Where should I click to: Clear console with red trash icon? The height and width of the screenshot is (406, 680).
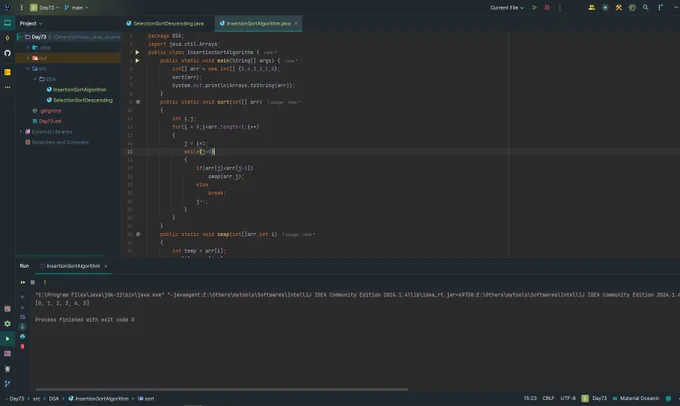click(x=23, y=347)
